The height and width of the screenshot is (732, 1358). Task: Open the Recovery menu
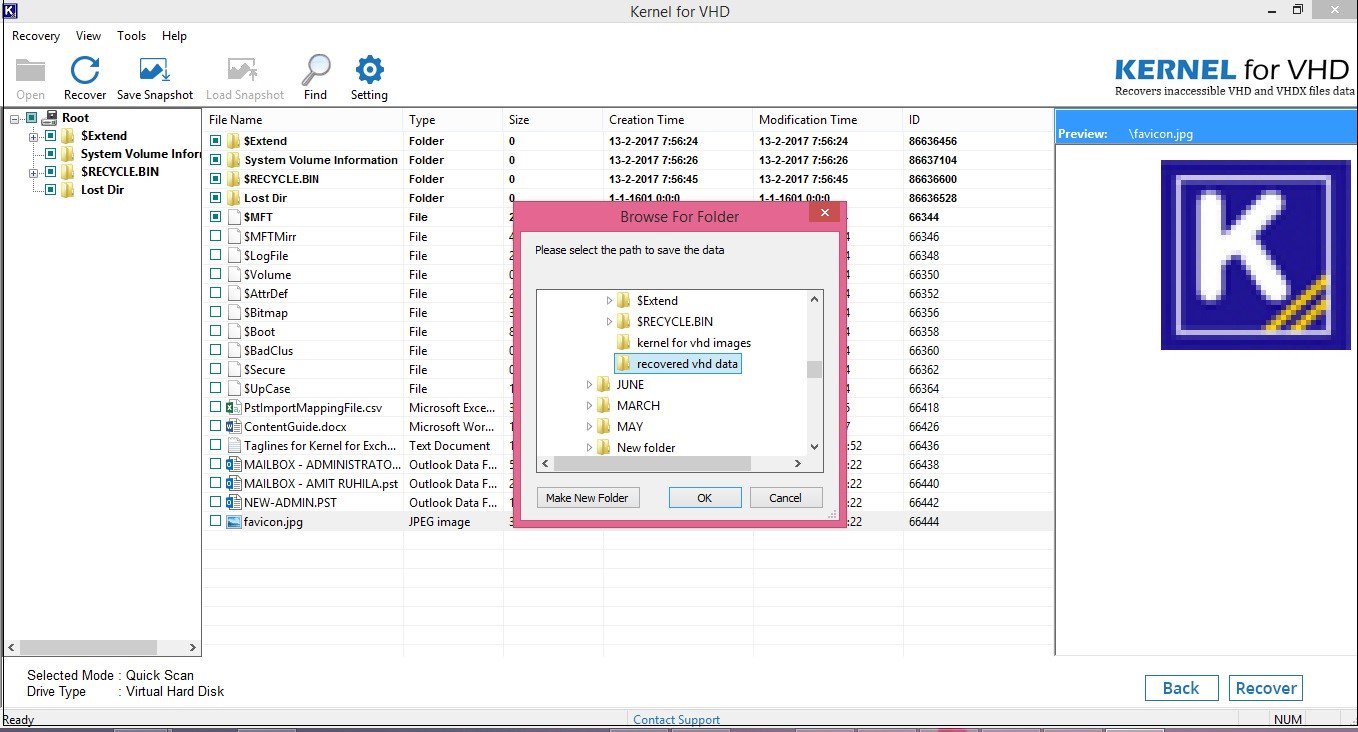[36, 36]
